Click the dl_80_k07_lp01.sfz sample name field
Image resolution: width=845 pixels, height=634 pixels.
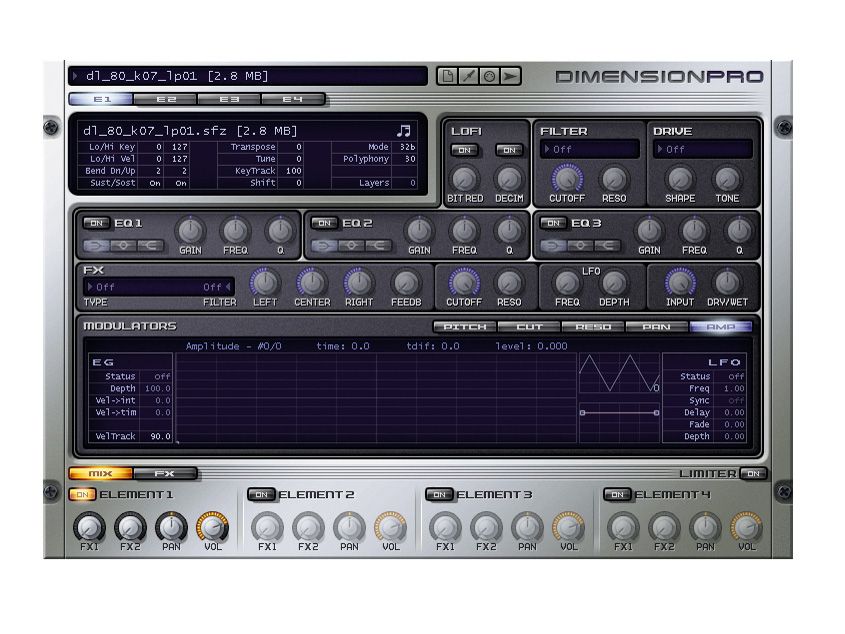click(190, 130)
